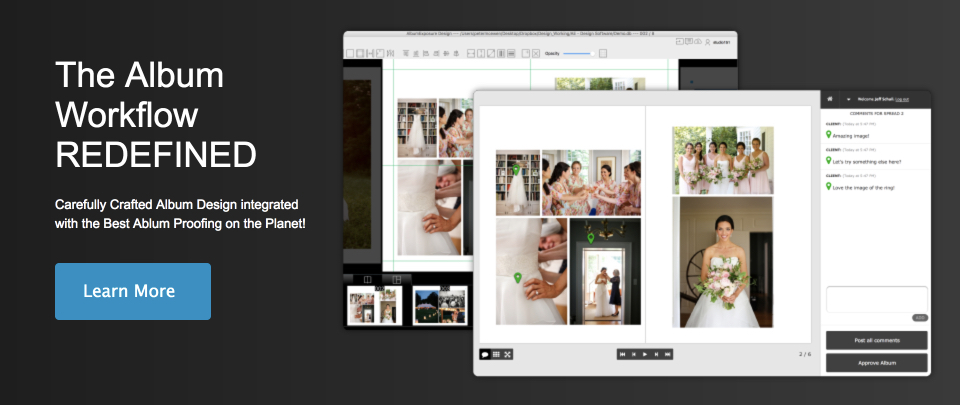Select the dress on bookshelf photo in design window

click(x=417, y=128)
